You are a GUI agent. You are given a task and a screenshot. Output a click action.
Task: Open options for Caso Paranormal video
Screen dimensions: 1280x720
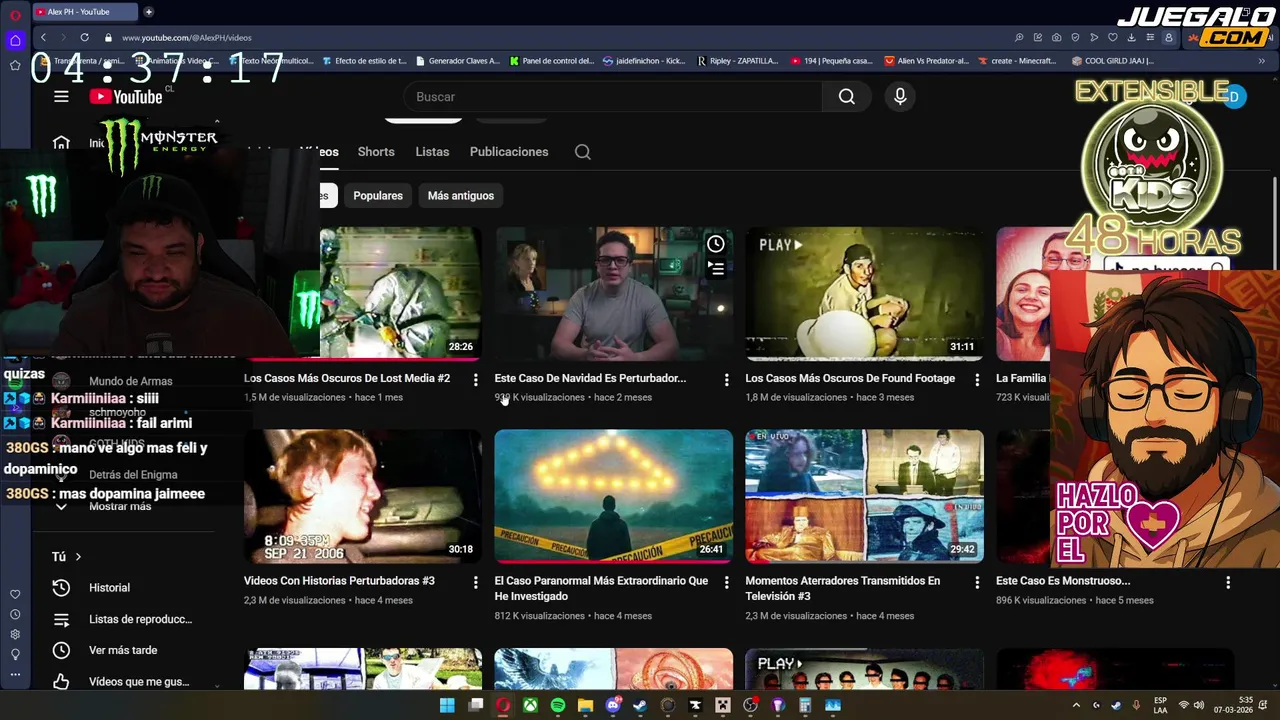click(x=726, y=582)
